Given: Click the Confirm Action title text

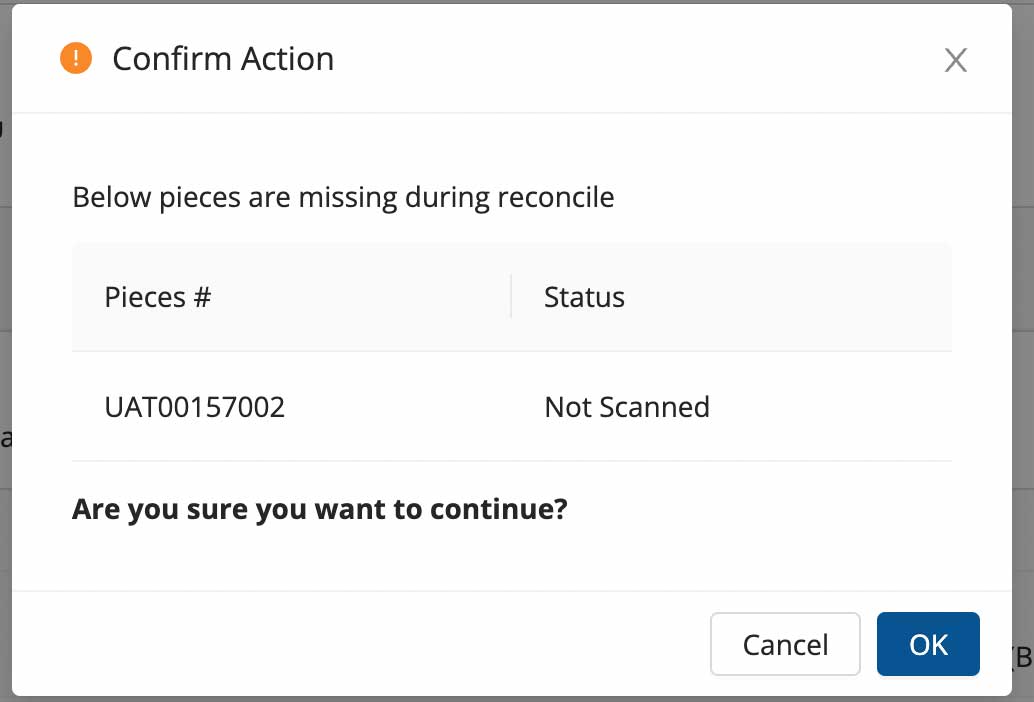Looking at the screenshot, I should click(x=223, y=59).
